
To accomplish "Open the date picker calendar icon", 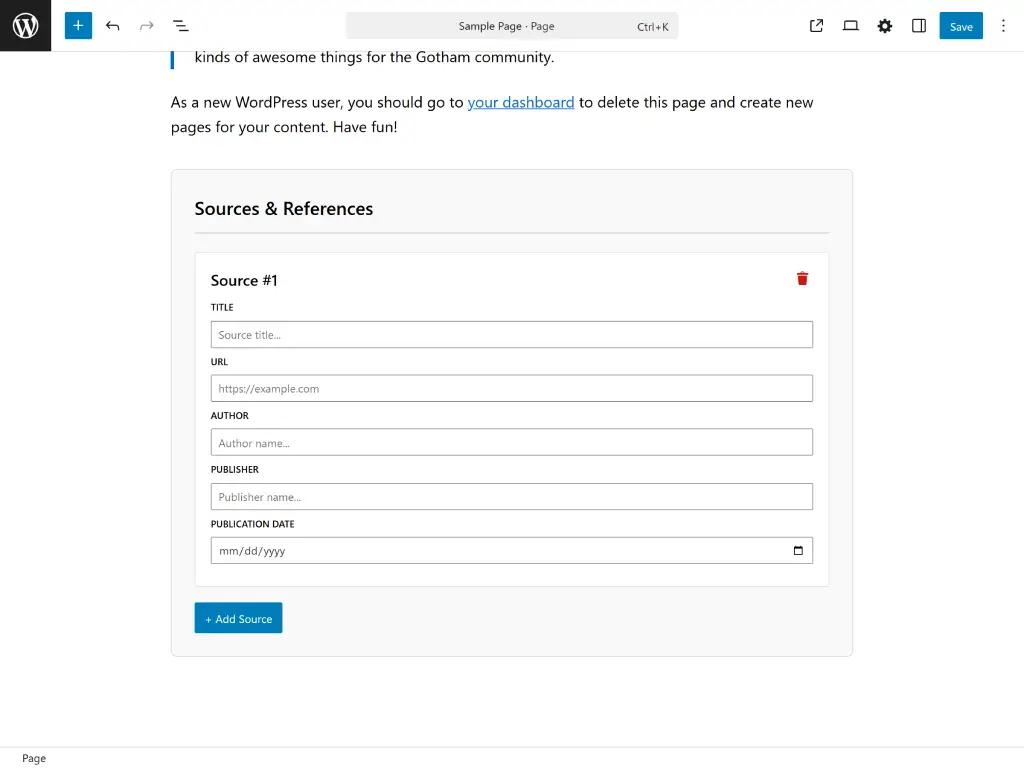I will pos(797,551).
